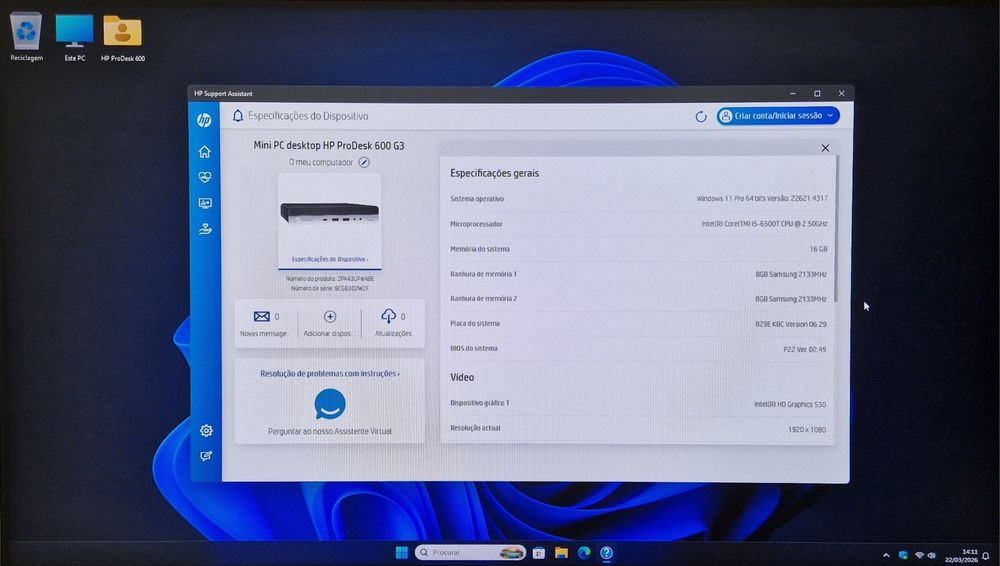Click the taskbar 'Procurar' search box
Screen dimensions: 1000x566
pyautogui.click(x=470, y=553)
